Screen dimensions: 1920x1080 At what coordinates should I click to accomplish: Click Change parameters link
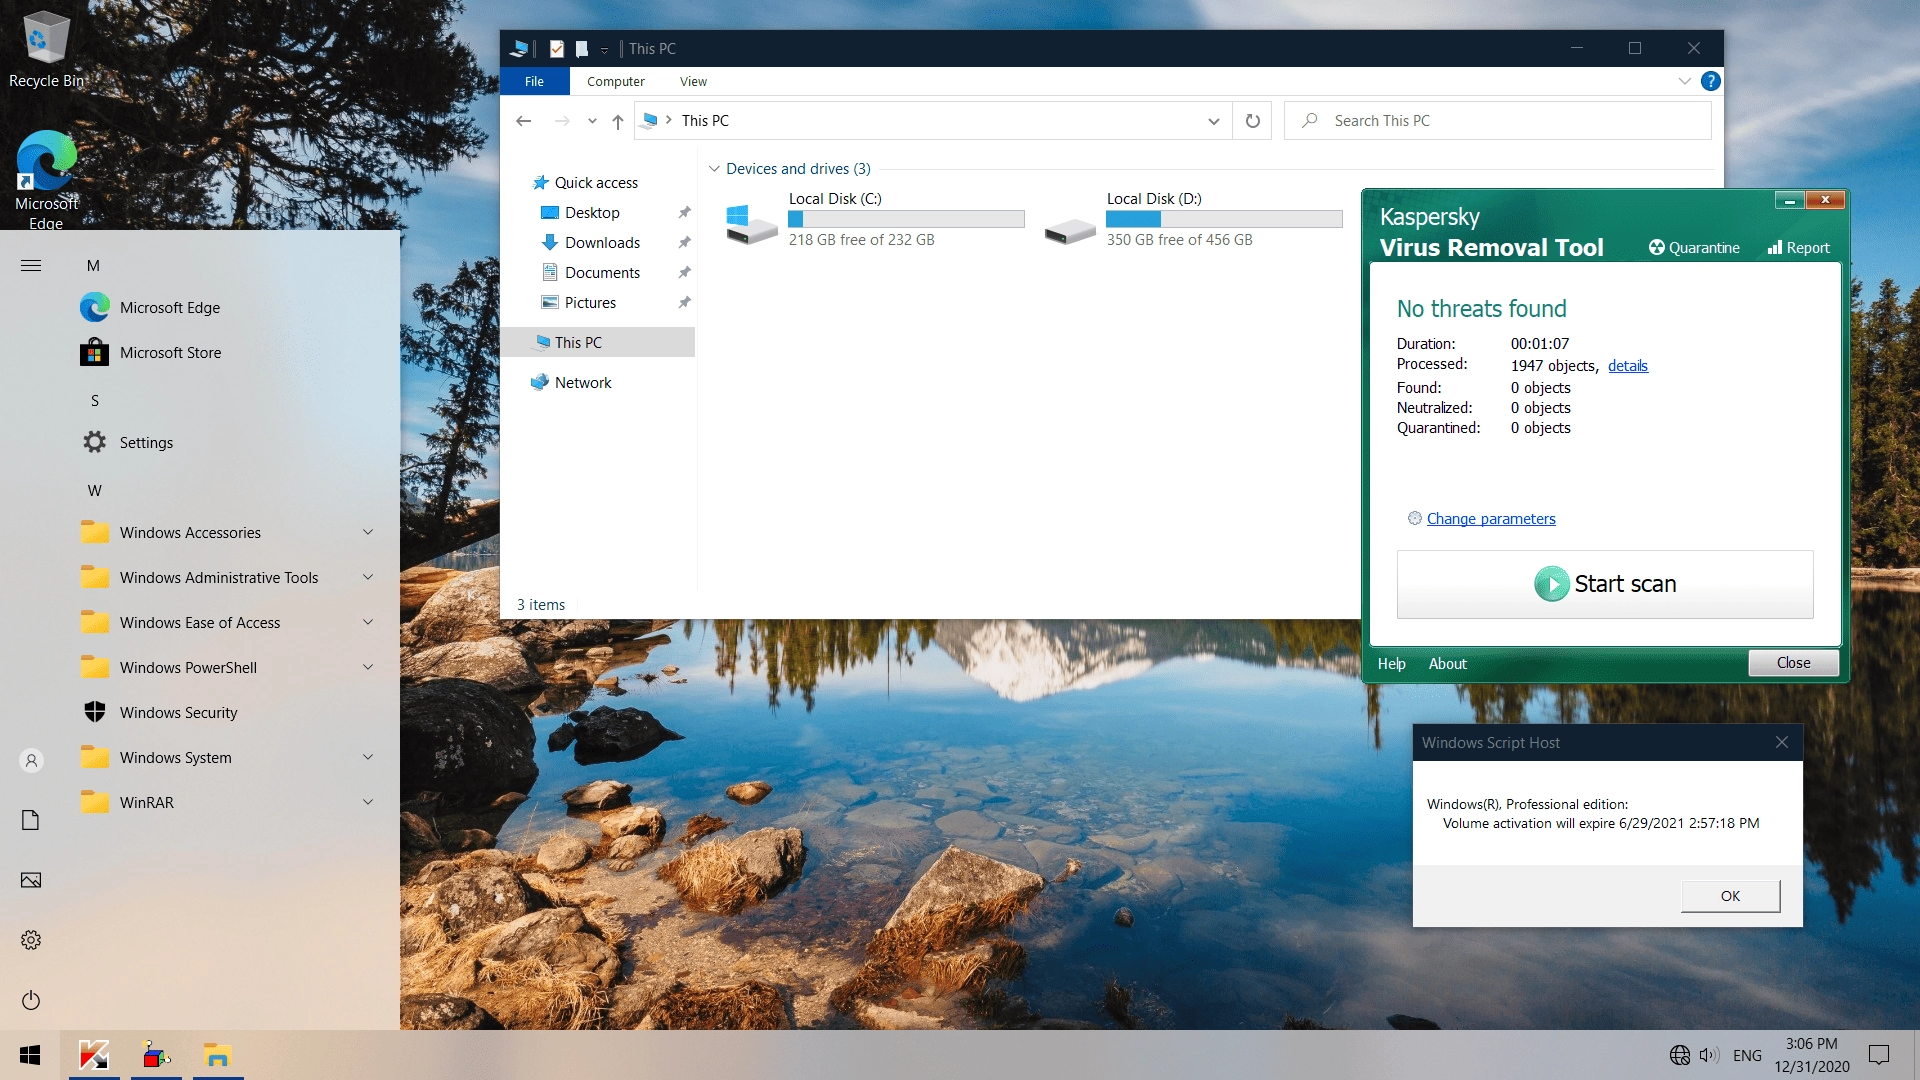click(1491, 518)
